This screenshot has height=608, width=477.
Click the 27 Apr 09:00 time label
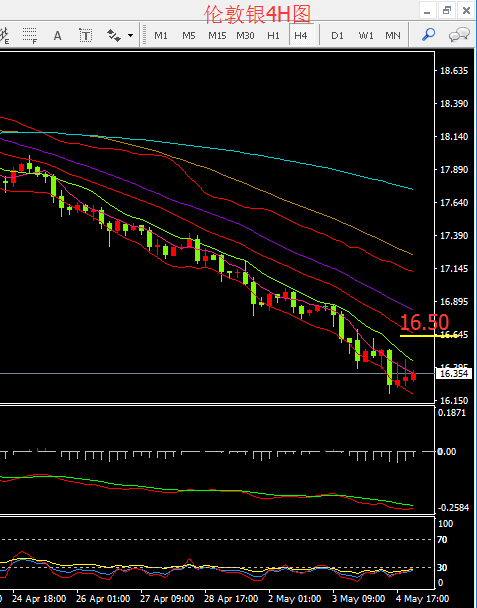167,598
